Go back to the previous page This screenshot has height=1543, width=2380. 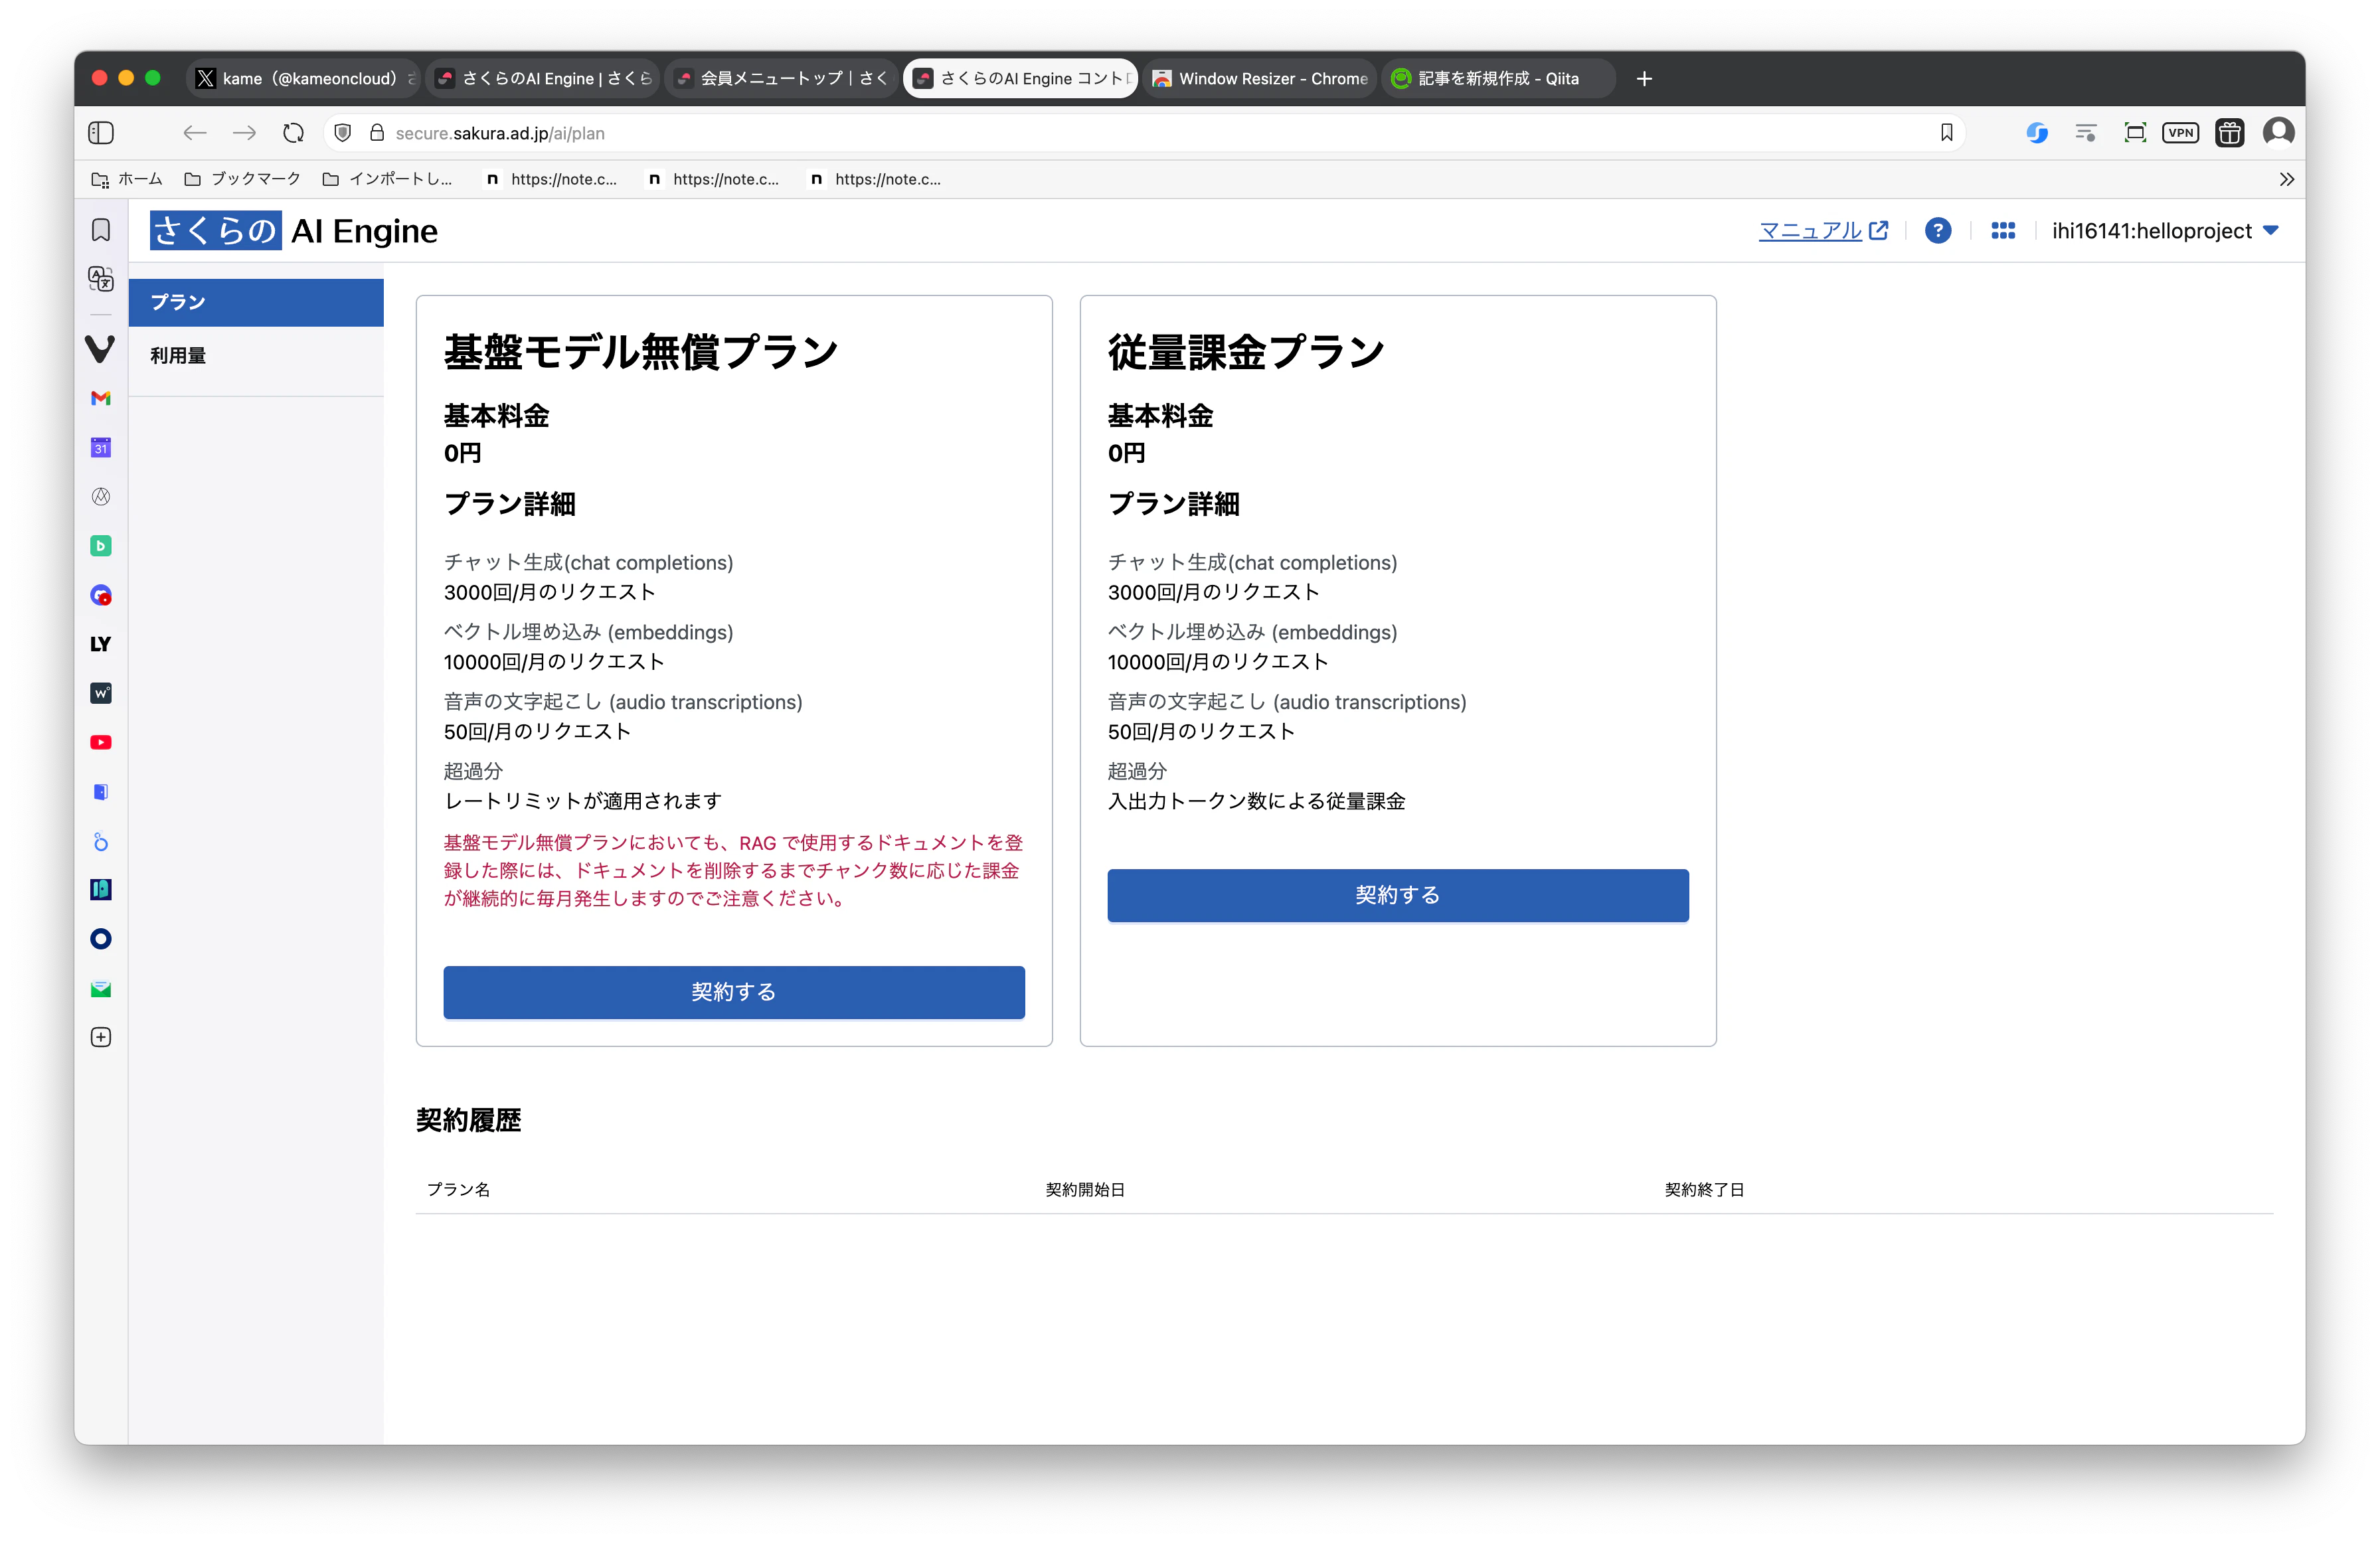coord(195,133)
